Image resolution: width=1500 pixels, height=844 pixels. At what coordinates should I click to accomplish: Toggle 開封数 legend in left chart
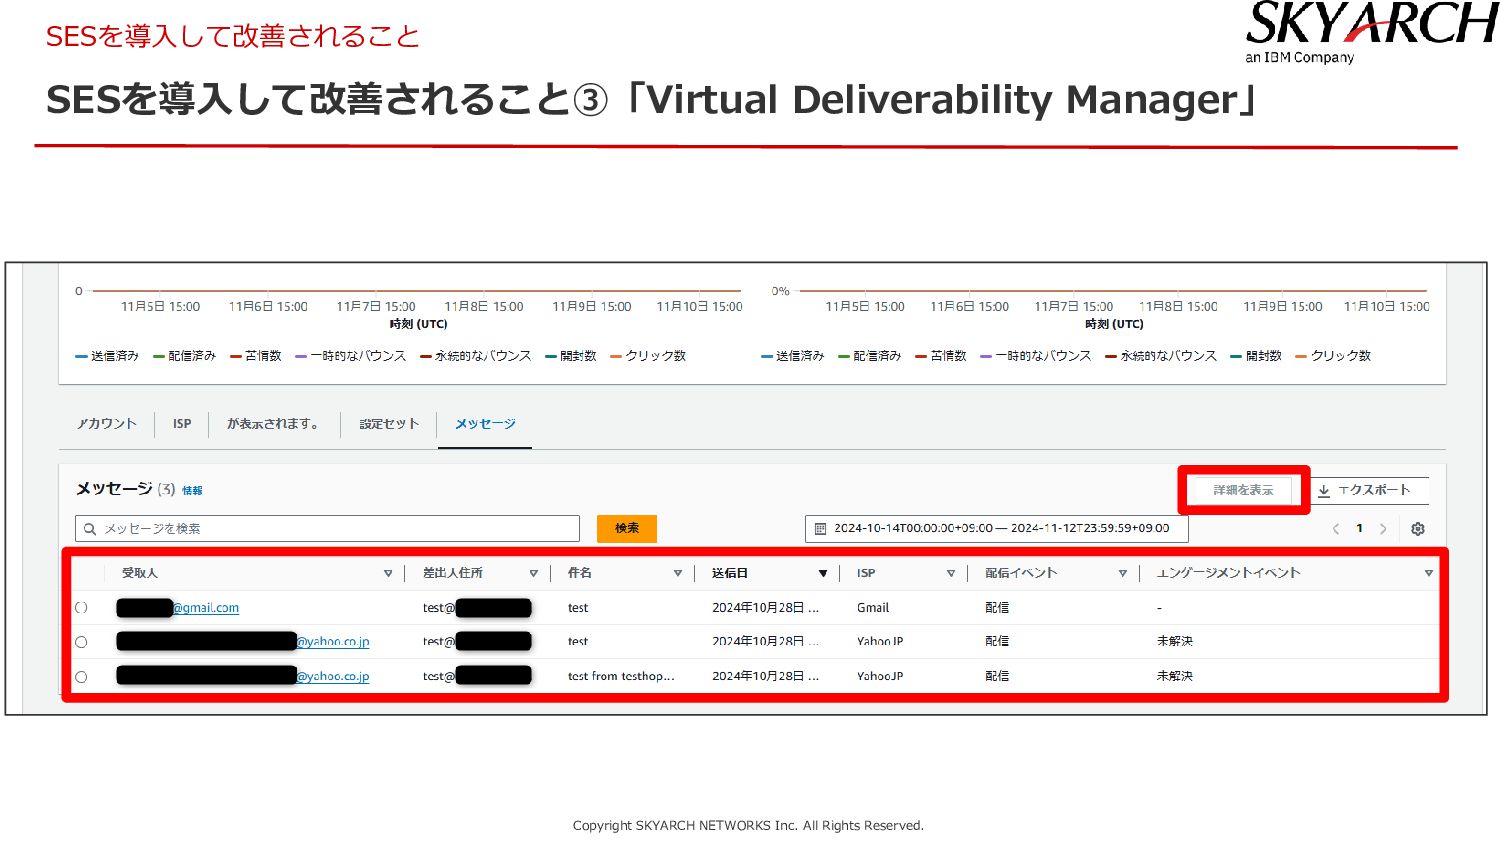click(571, 356)
